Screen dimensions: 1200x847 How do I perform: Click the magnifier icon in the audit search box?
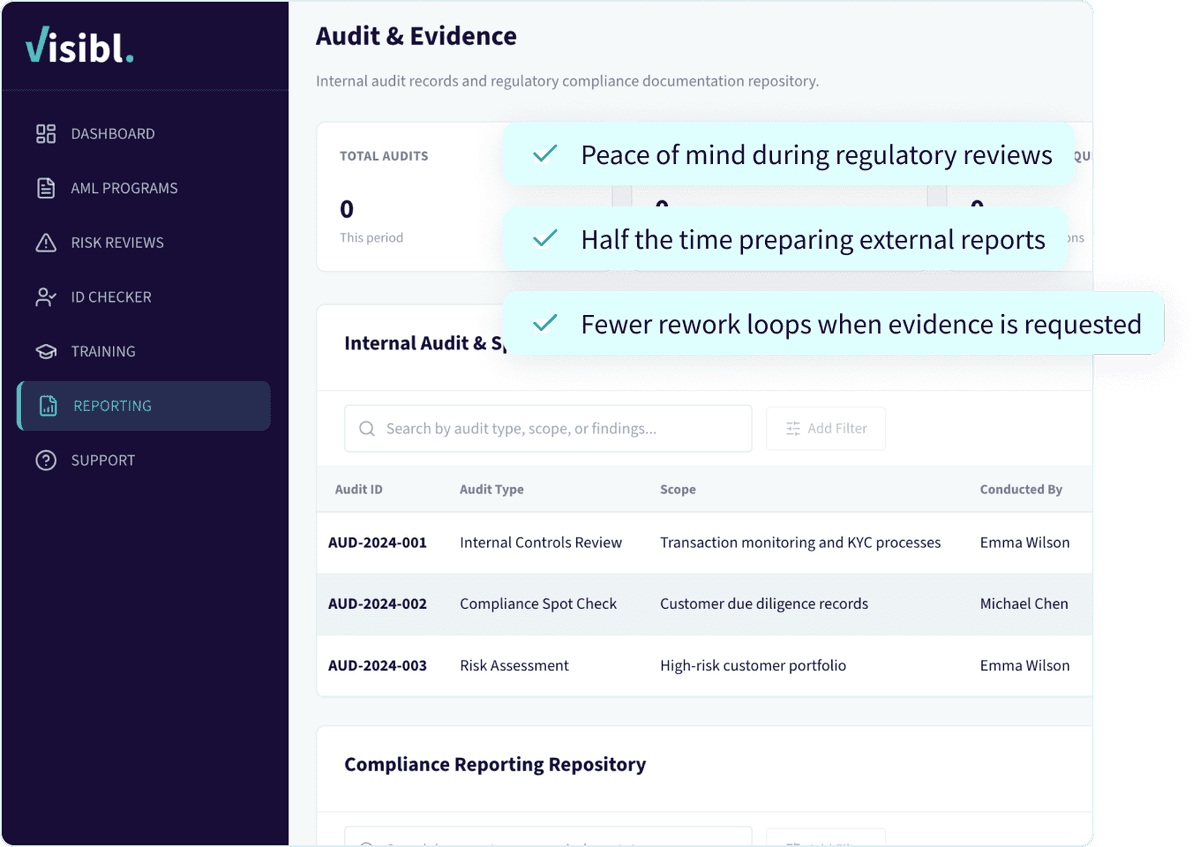(x=367, y=429)
